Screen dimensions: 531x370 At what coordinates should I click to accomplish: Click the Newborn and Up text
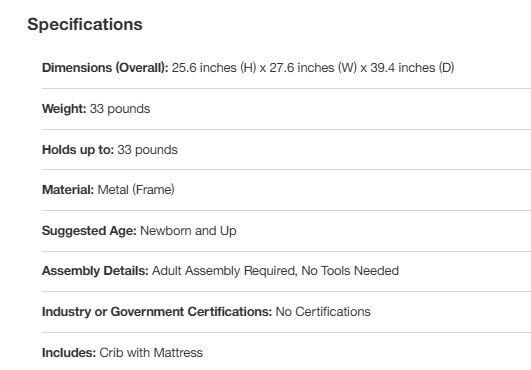tap(188, 231)
